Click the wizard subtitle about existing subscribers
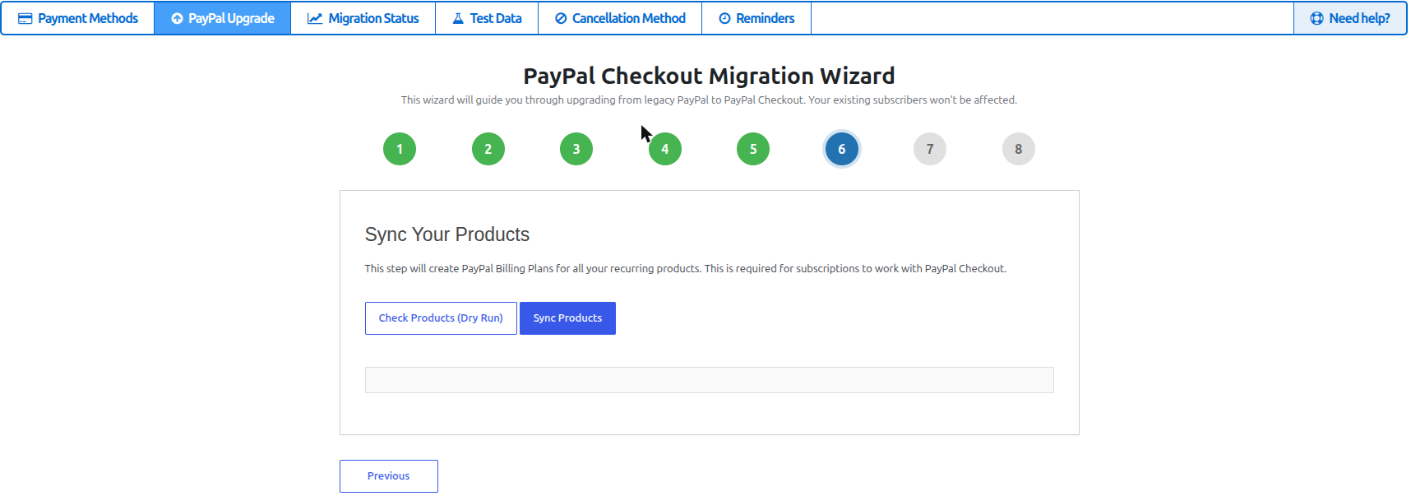Image resolution: width=1411 pixels, height=496 pixels. tap(709, 100)
